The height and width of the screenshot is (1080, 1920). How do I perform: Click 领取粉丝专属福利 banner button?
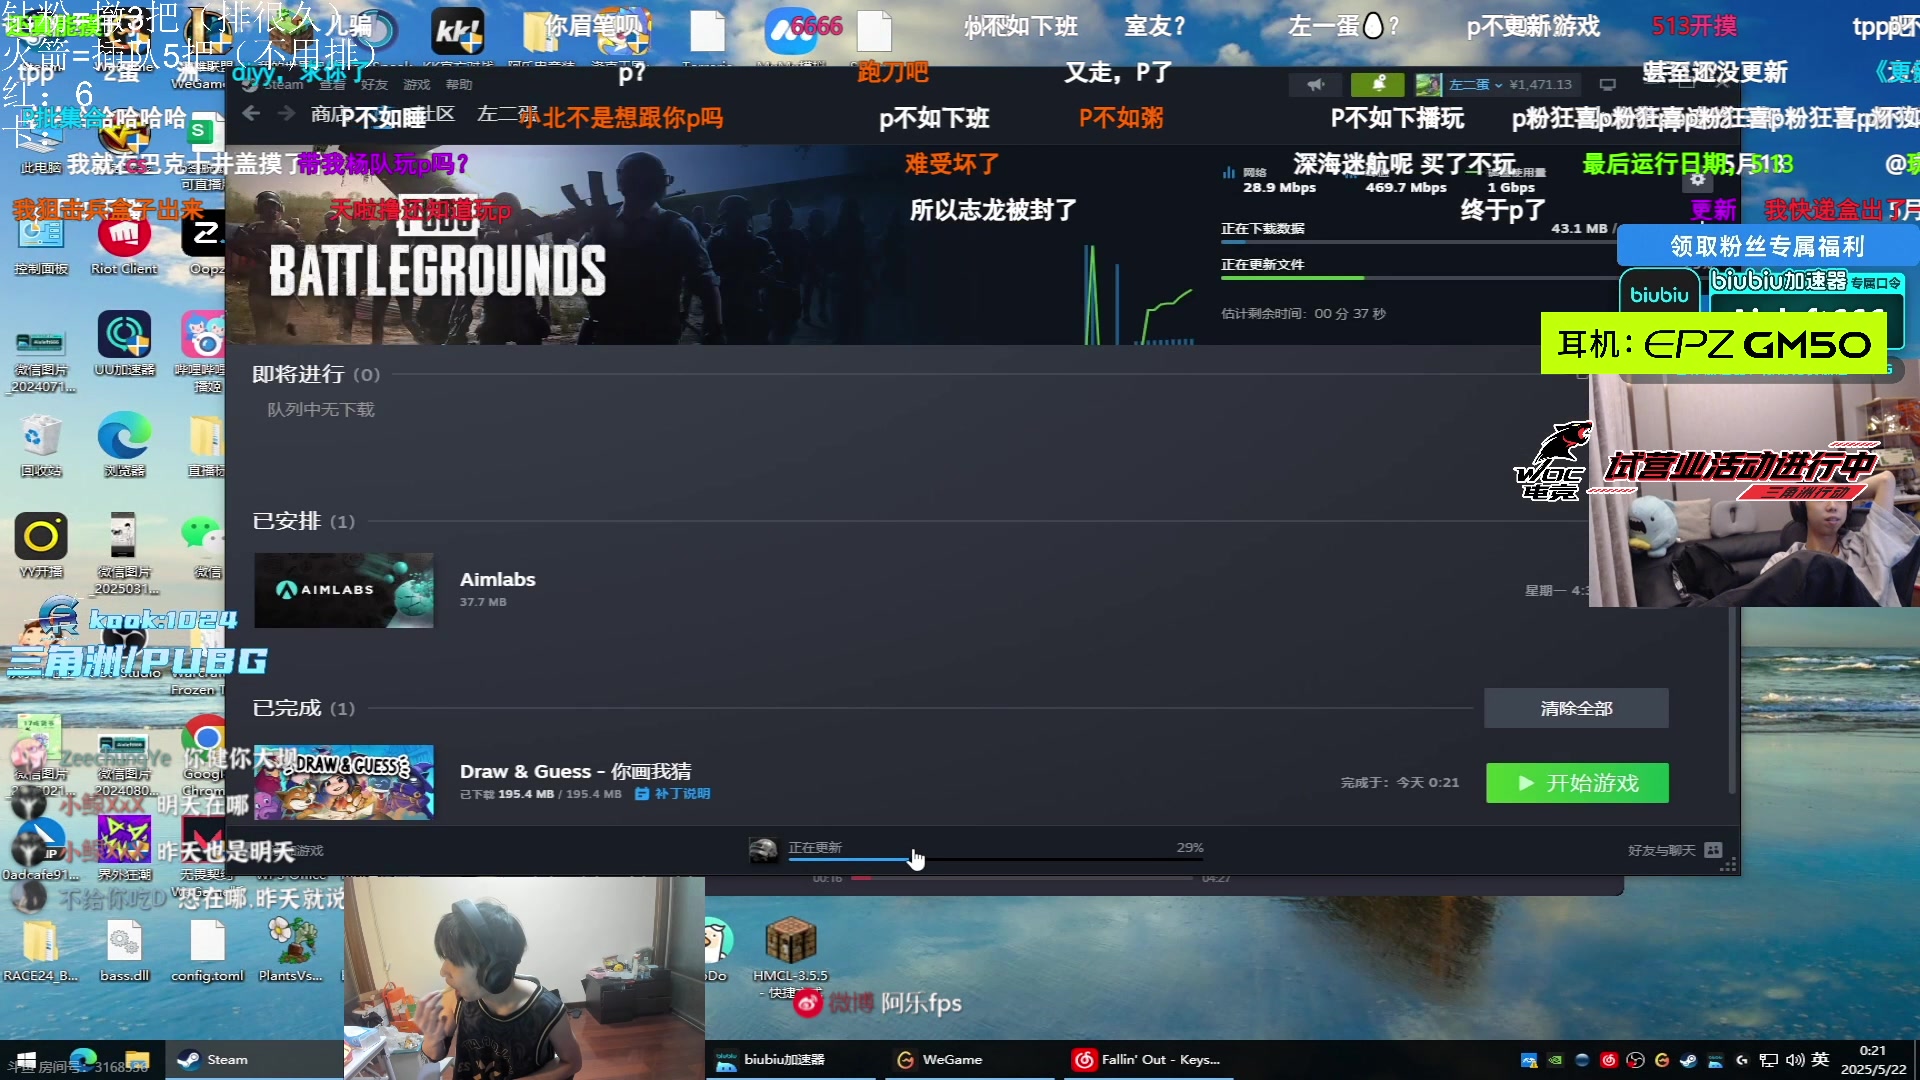click(x=1766, y=246)
